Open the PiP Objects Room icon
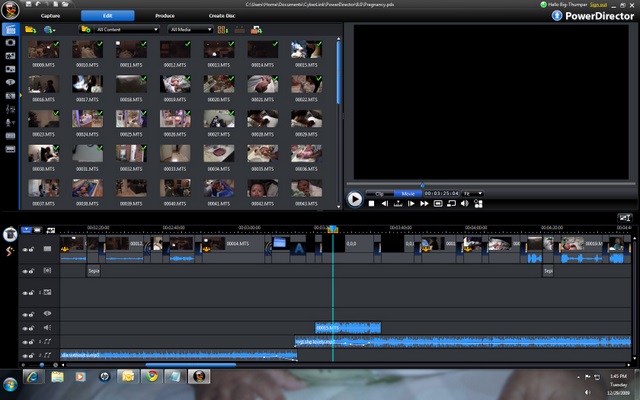The height and width of the screenshot is (400, 640). pos(10,56)
